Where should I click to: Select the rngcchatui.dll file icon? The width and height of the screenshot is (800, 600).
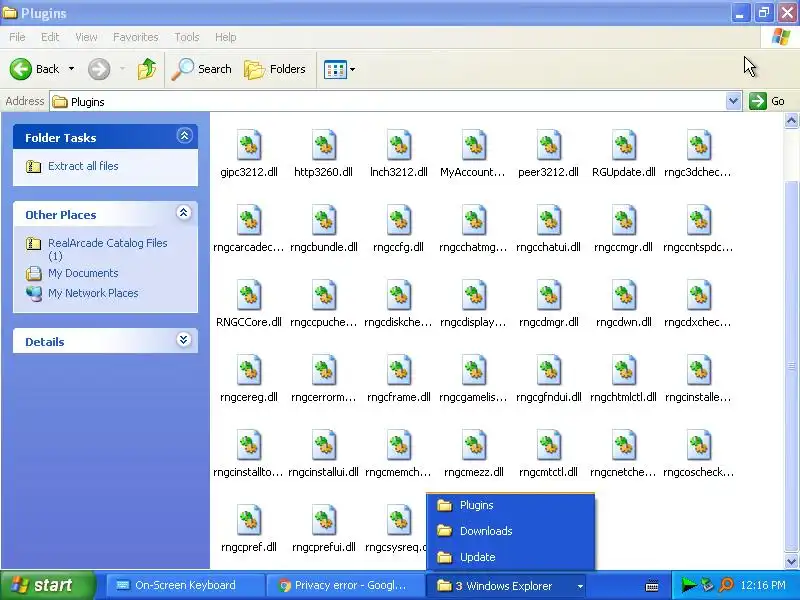point(549,220)
